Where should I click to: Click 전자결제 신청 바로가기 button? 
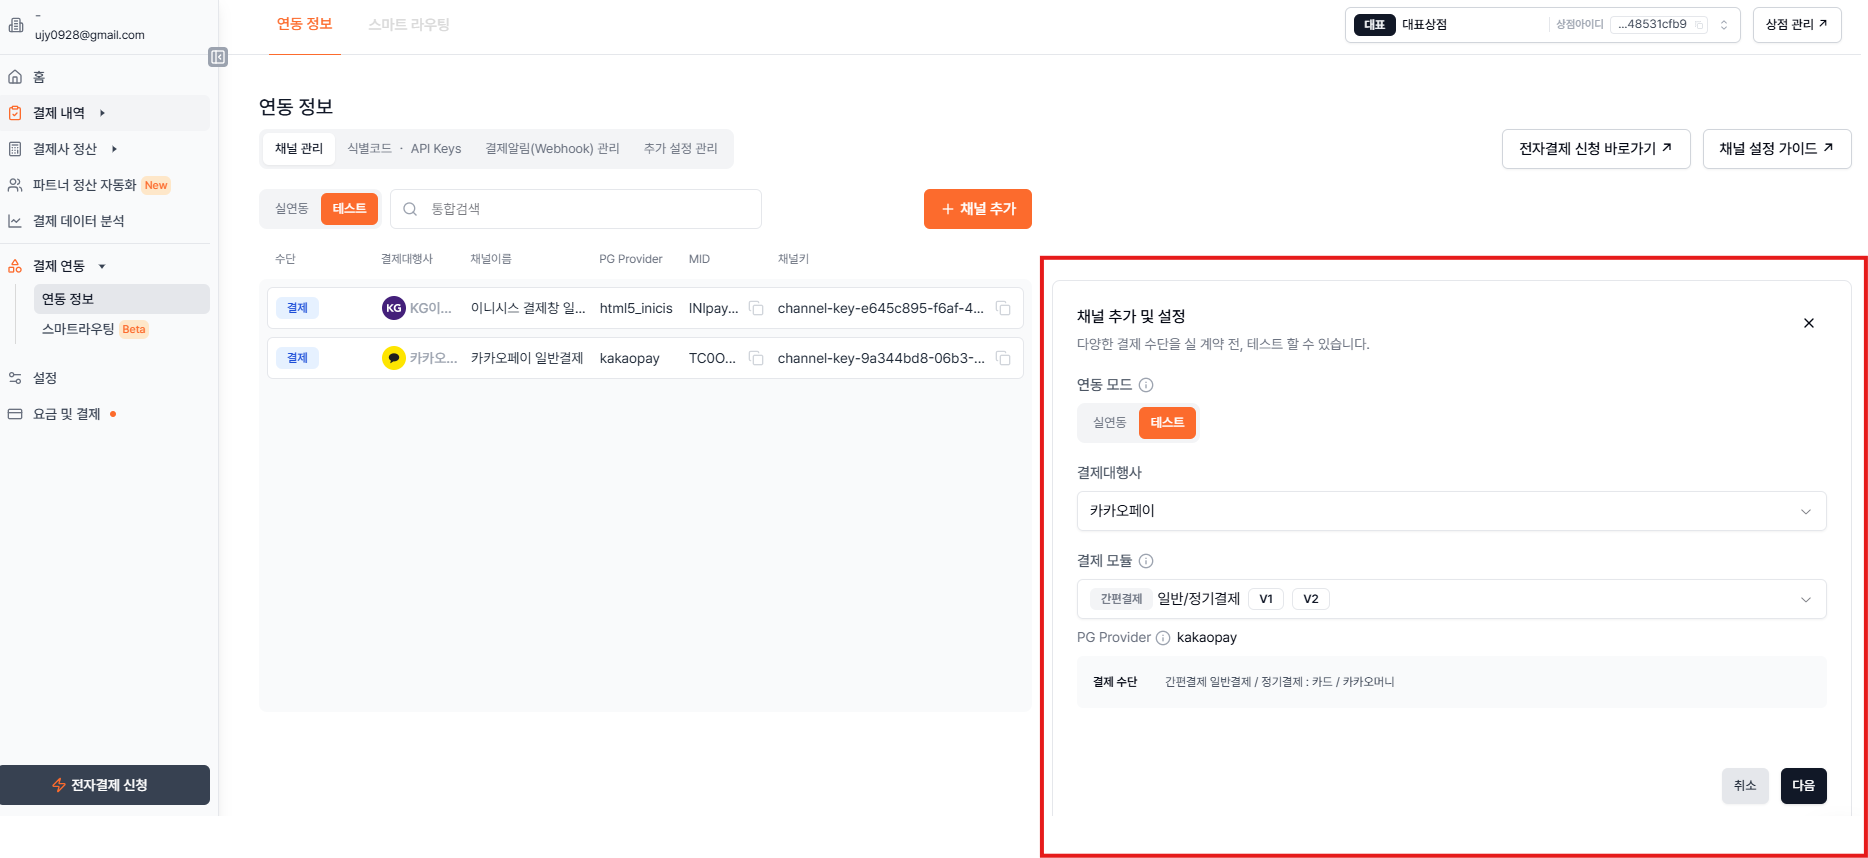coord(1596,149)
